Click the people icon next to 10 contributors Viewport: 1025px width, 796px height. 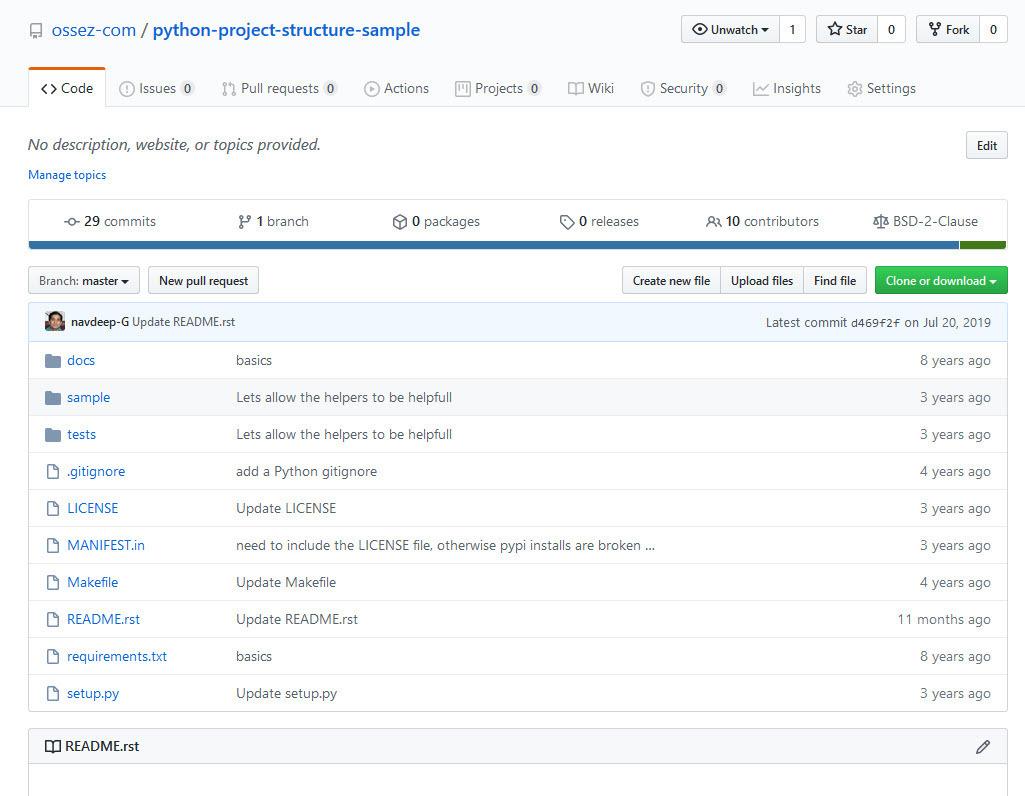tap(714, 222)
